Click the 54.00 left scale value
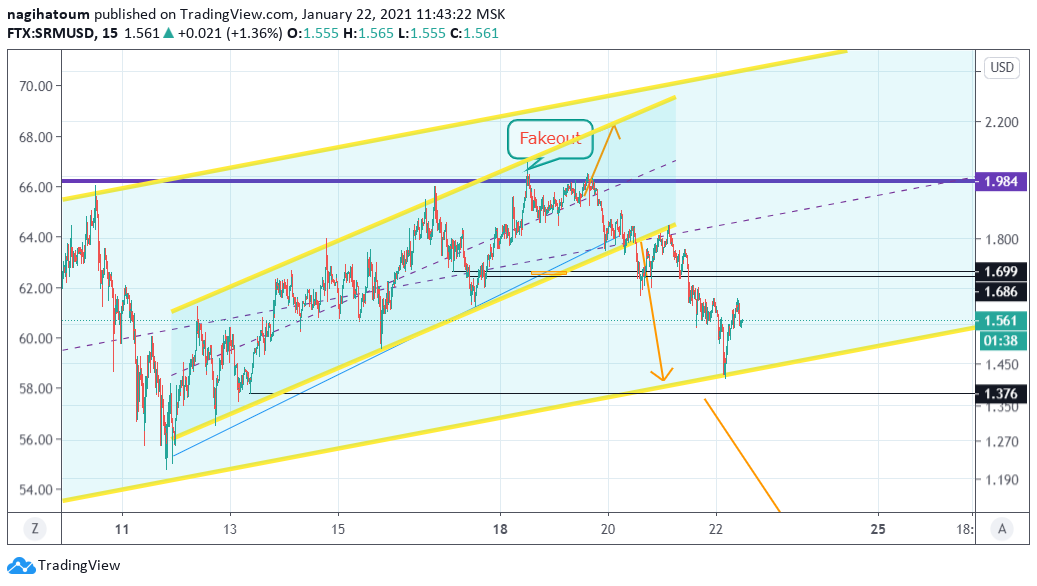Image resolution: width=1037 pixels, height=586 pixels. coord(36,490)
